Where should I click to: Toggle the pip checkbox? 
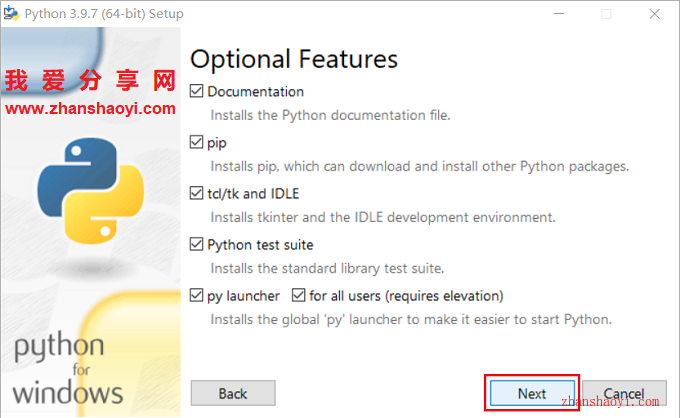pyautogui.click(x=196, y=142)
